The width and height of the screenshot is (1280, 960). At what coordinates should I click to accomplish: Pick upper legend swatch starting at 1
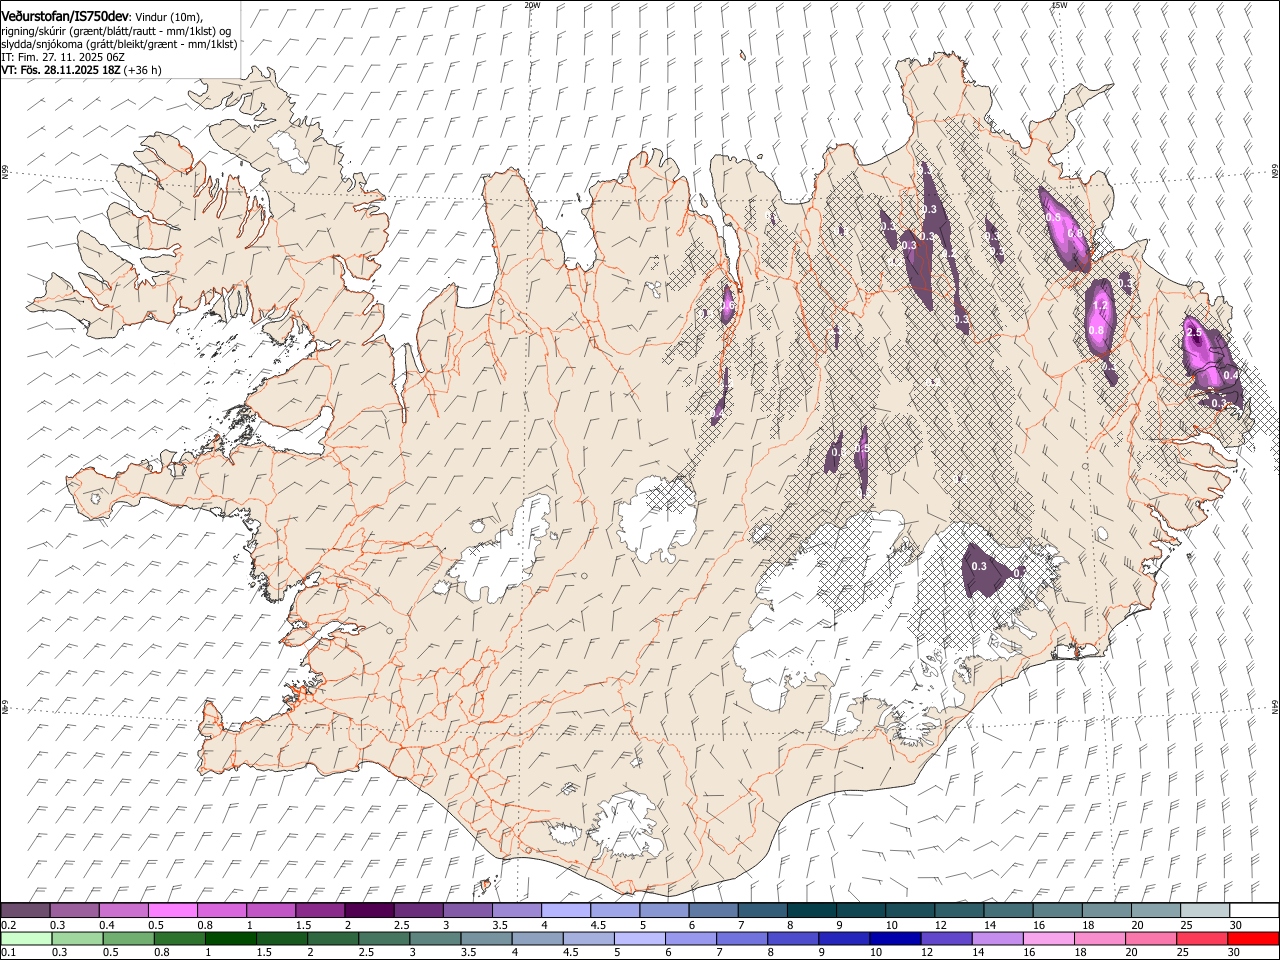(x=270, y=911)
